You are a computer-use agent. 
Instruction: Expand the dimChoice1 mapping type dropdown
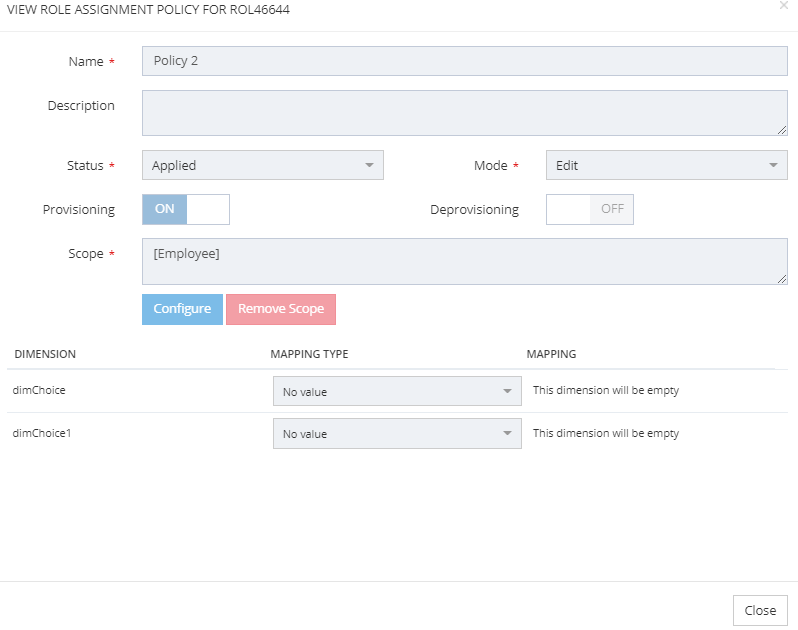397,434
